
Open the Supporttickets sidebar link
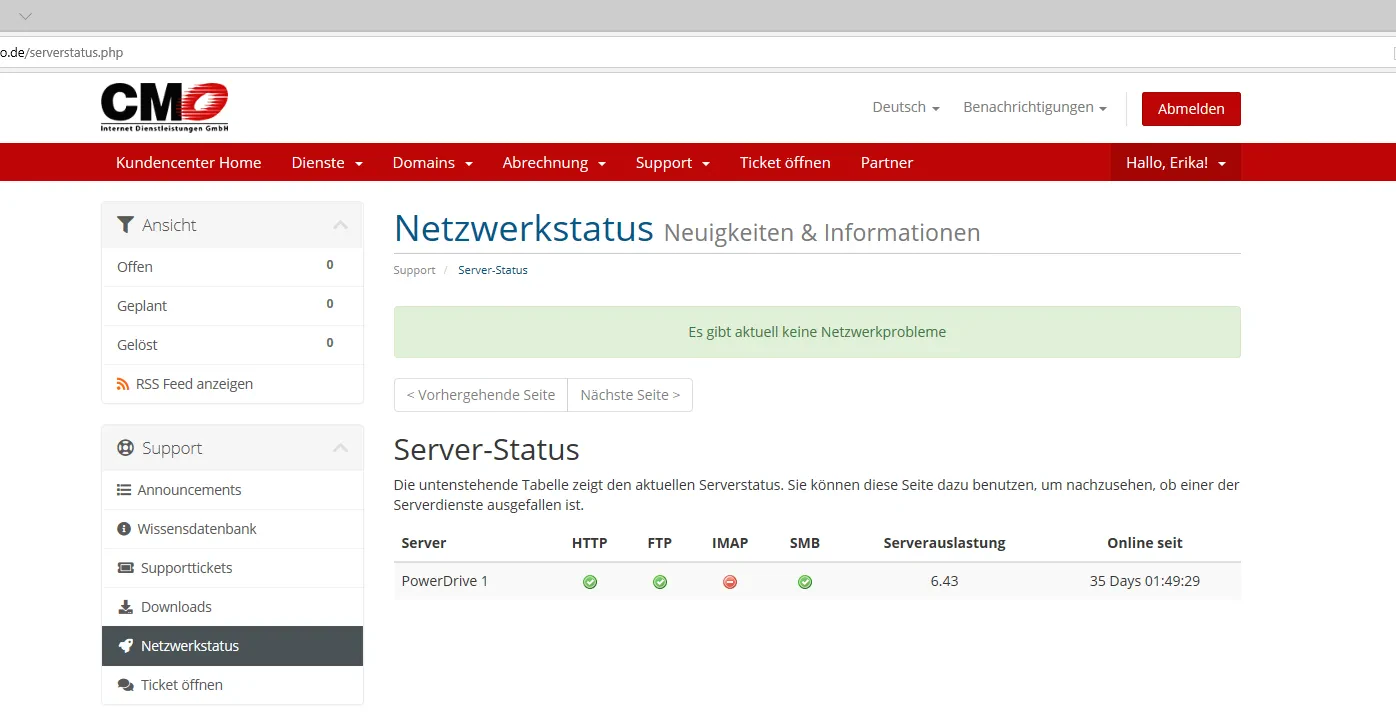(x=232, y=568)
